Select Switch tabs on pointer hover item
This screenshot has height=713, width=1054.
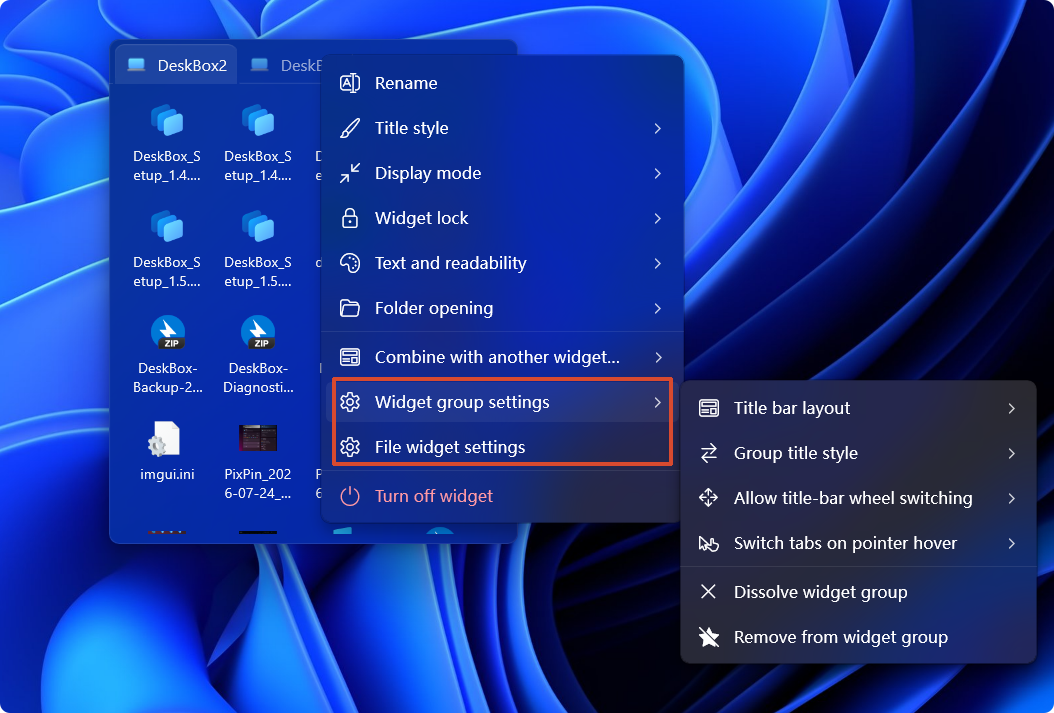coord(858,543)
